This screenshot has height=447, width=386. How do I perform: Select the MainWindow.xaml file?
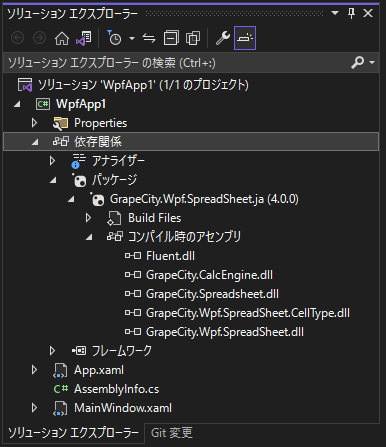point(123,408)
